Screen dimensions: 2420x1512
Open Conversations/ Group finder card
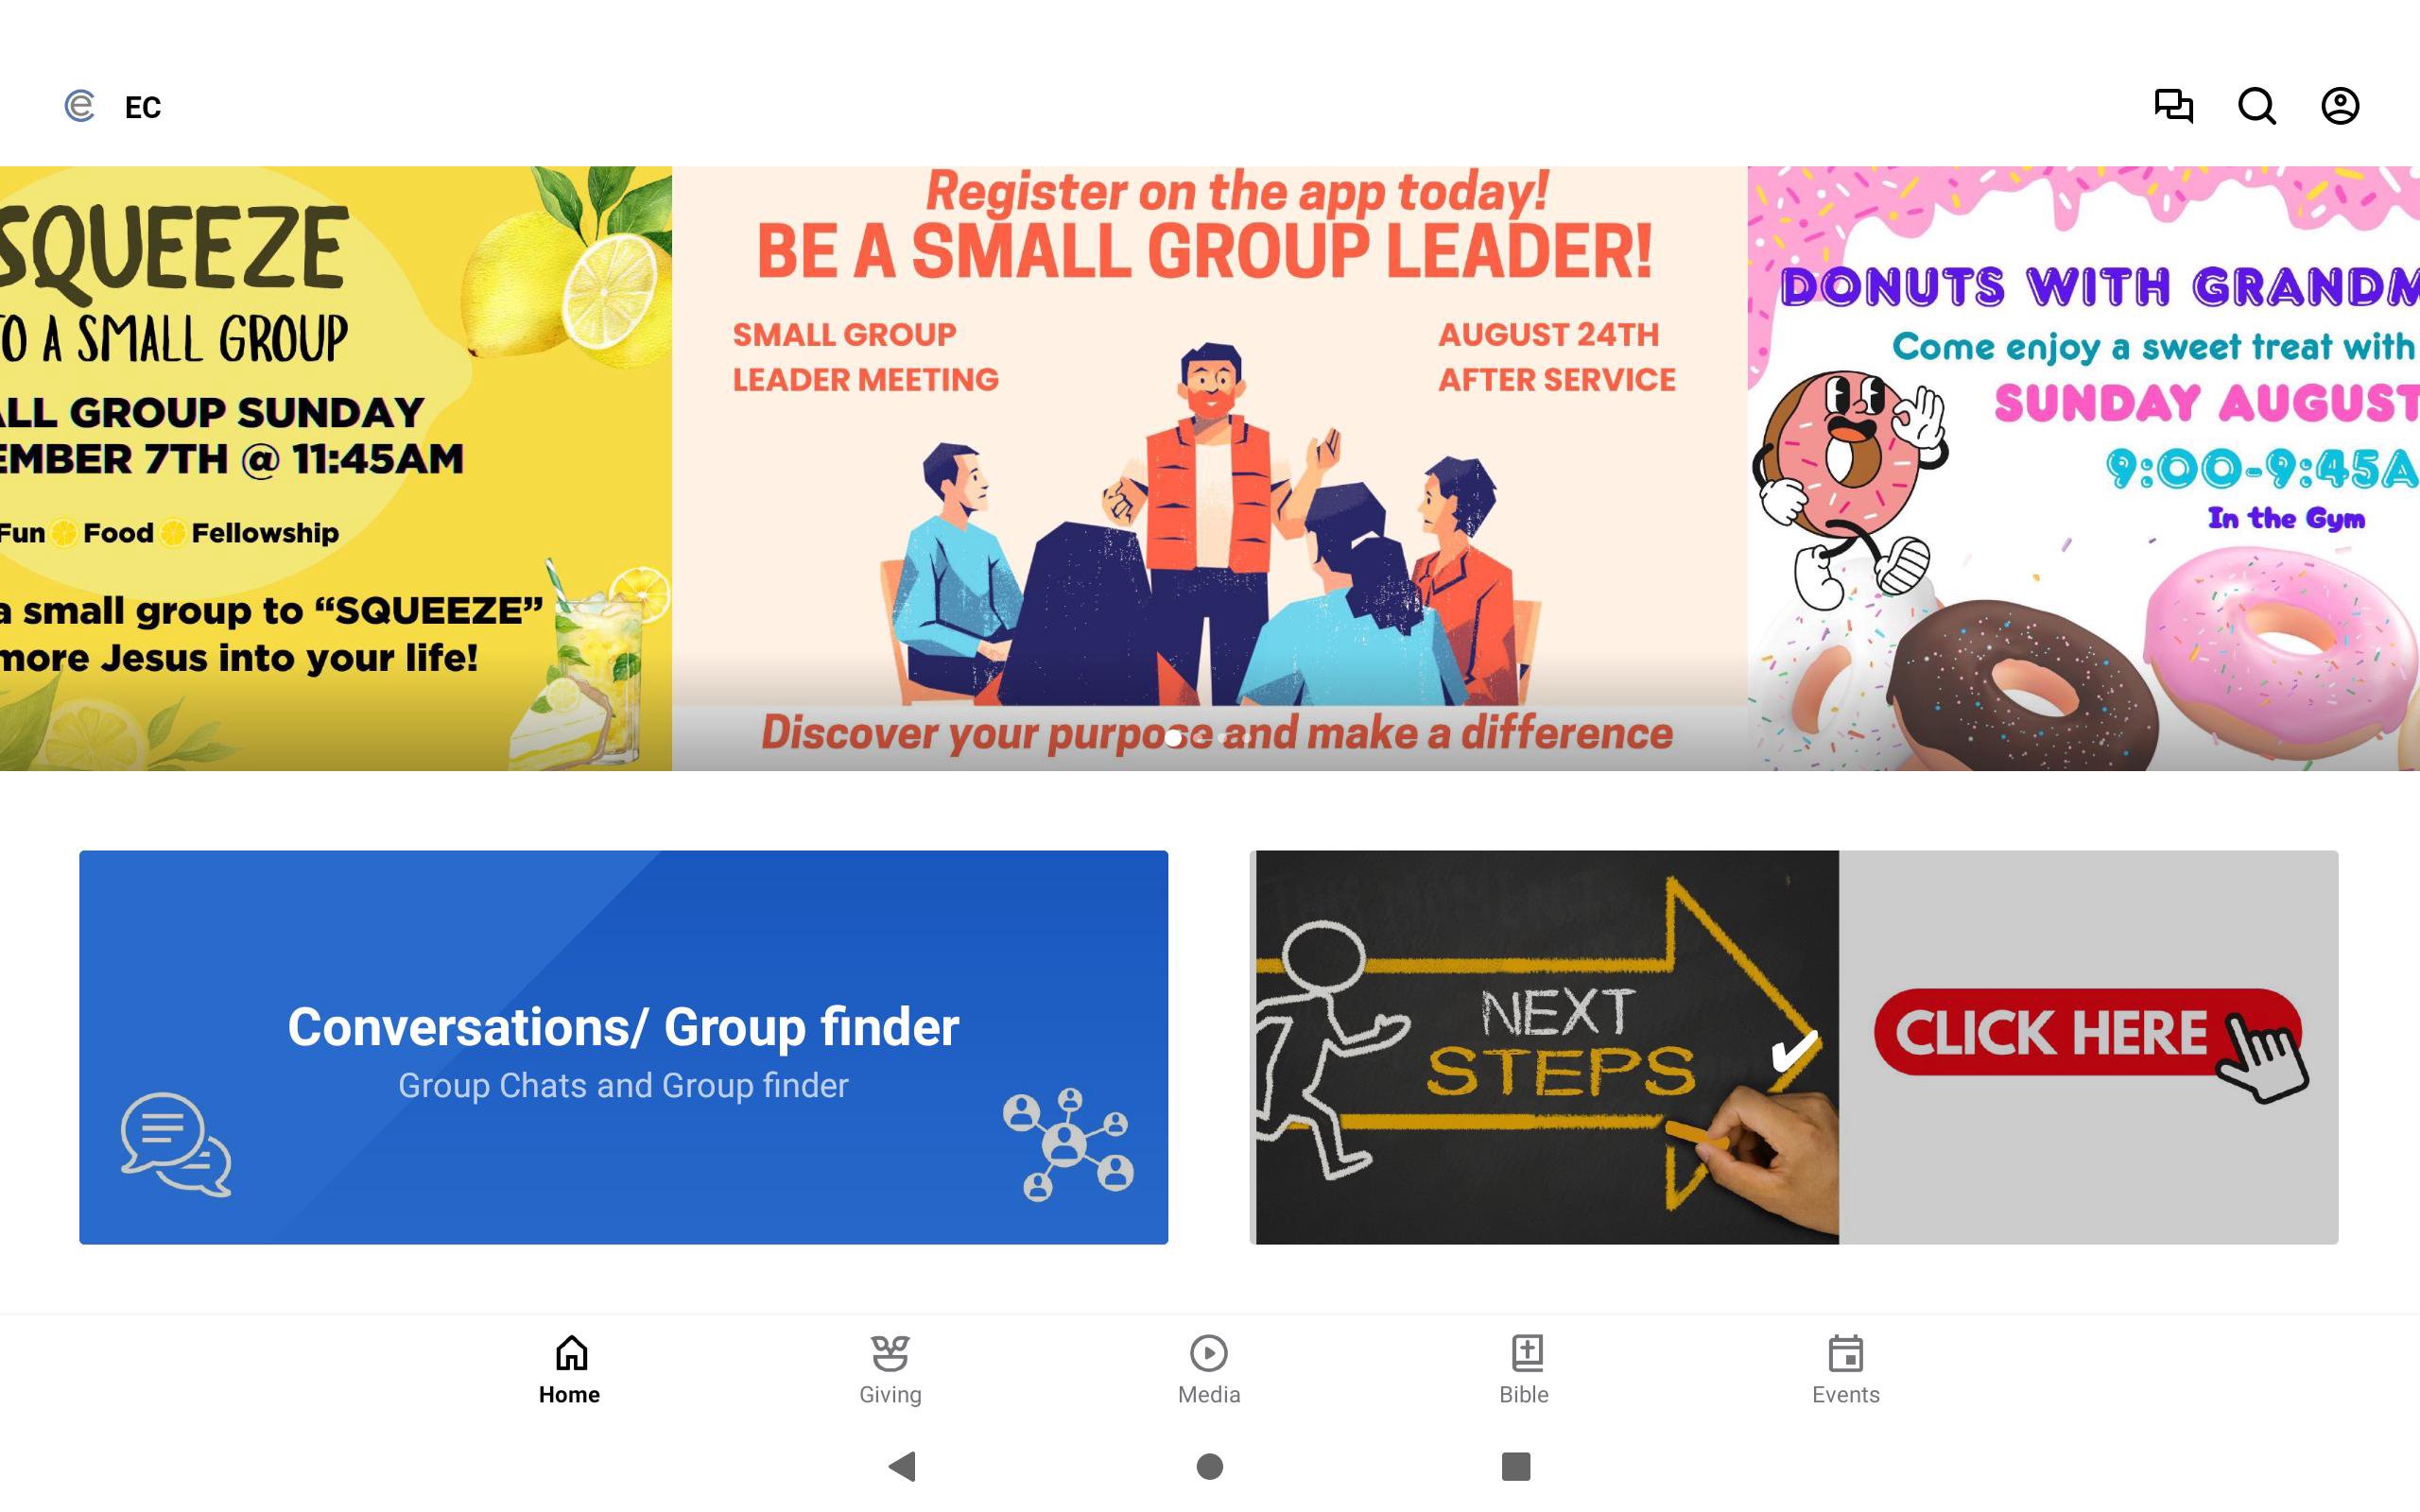[623, 1047]
